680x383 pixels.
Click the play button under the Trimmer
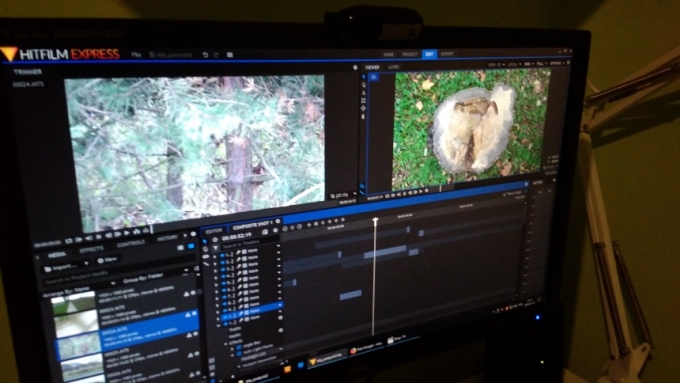click(x=126, y=233)
